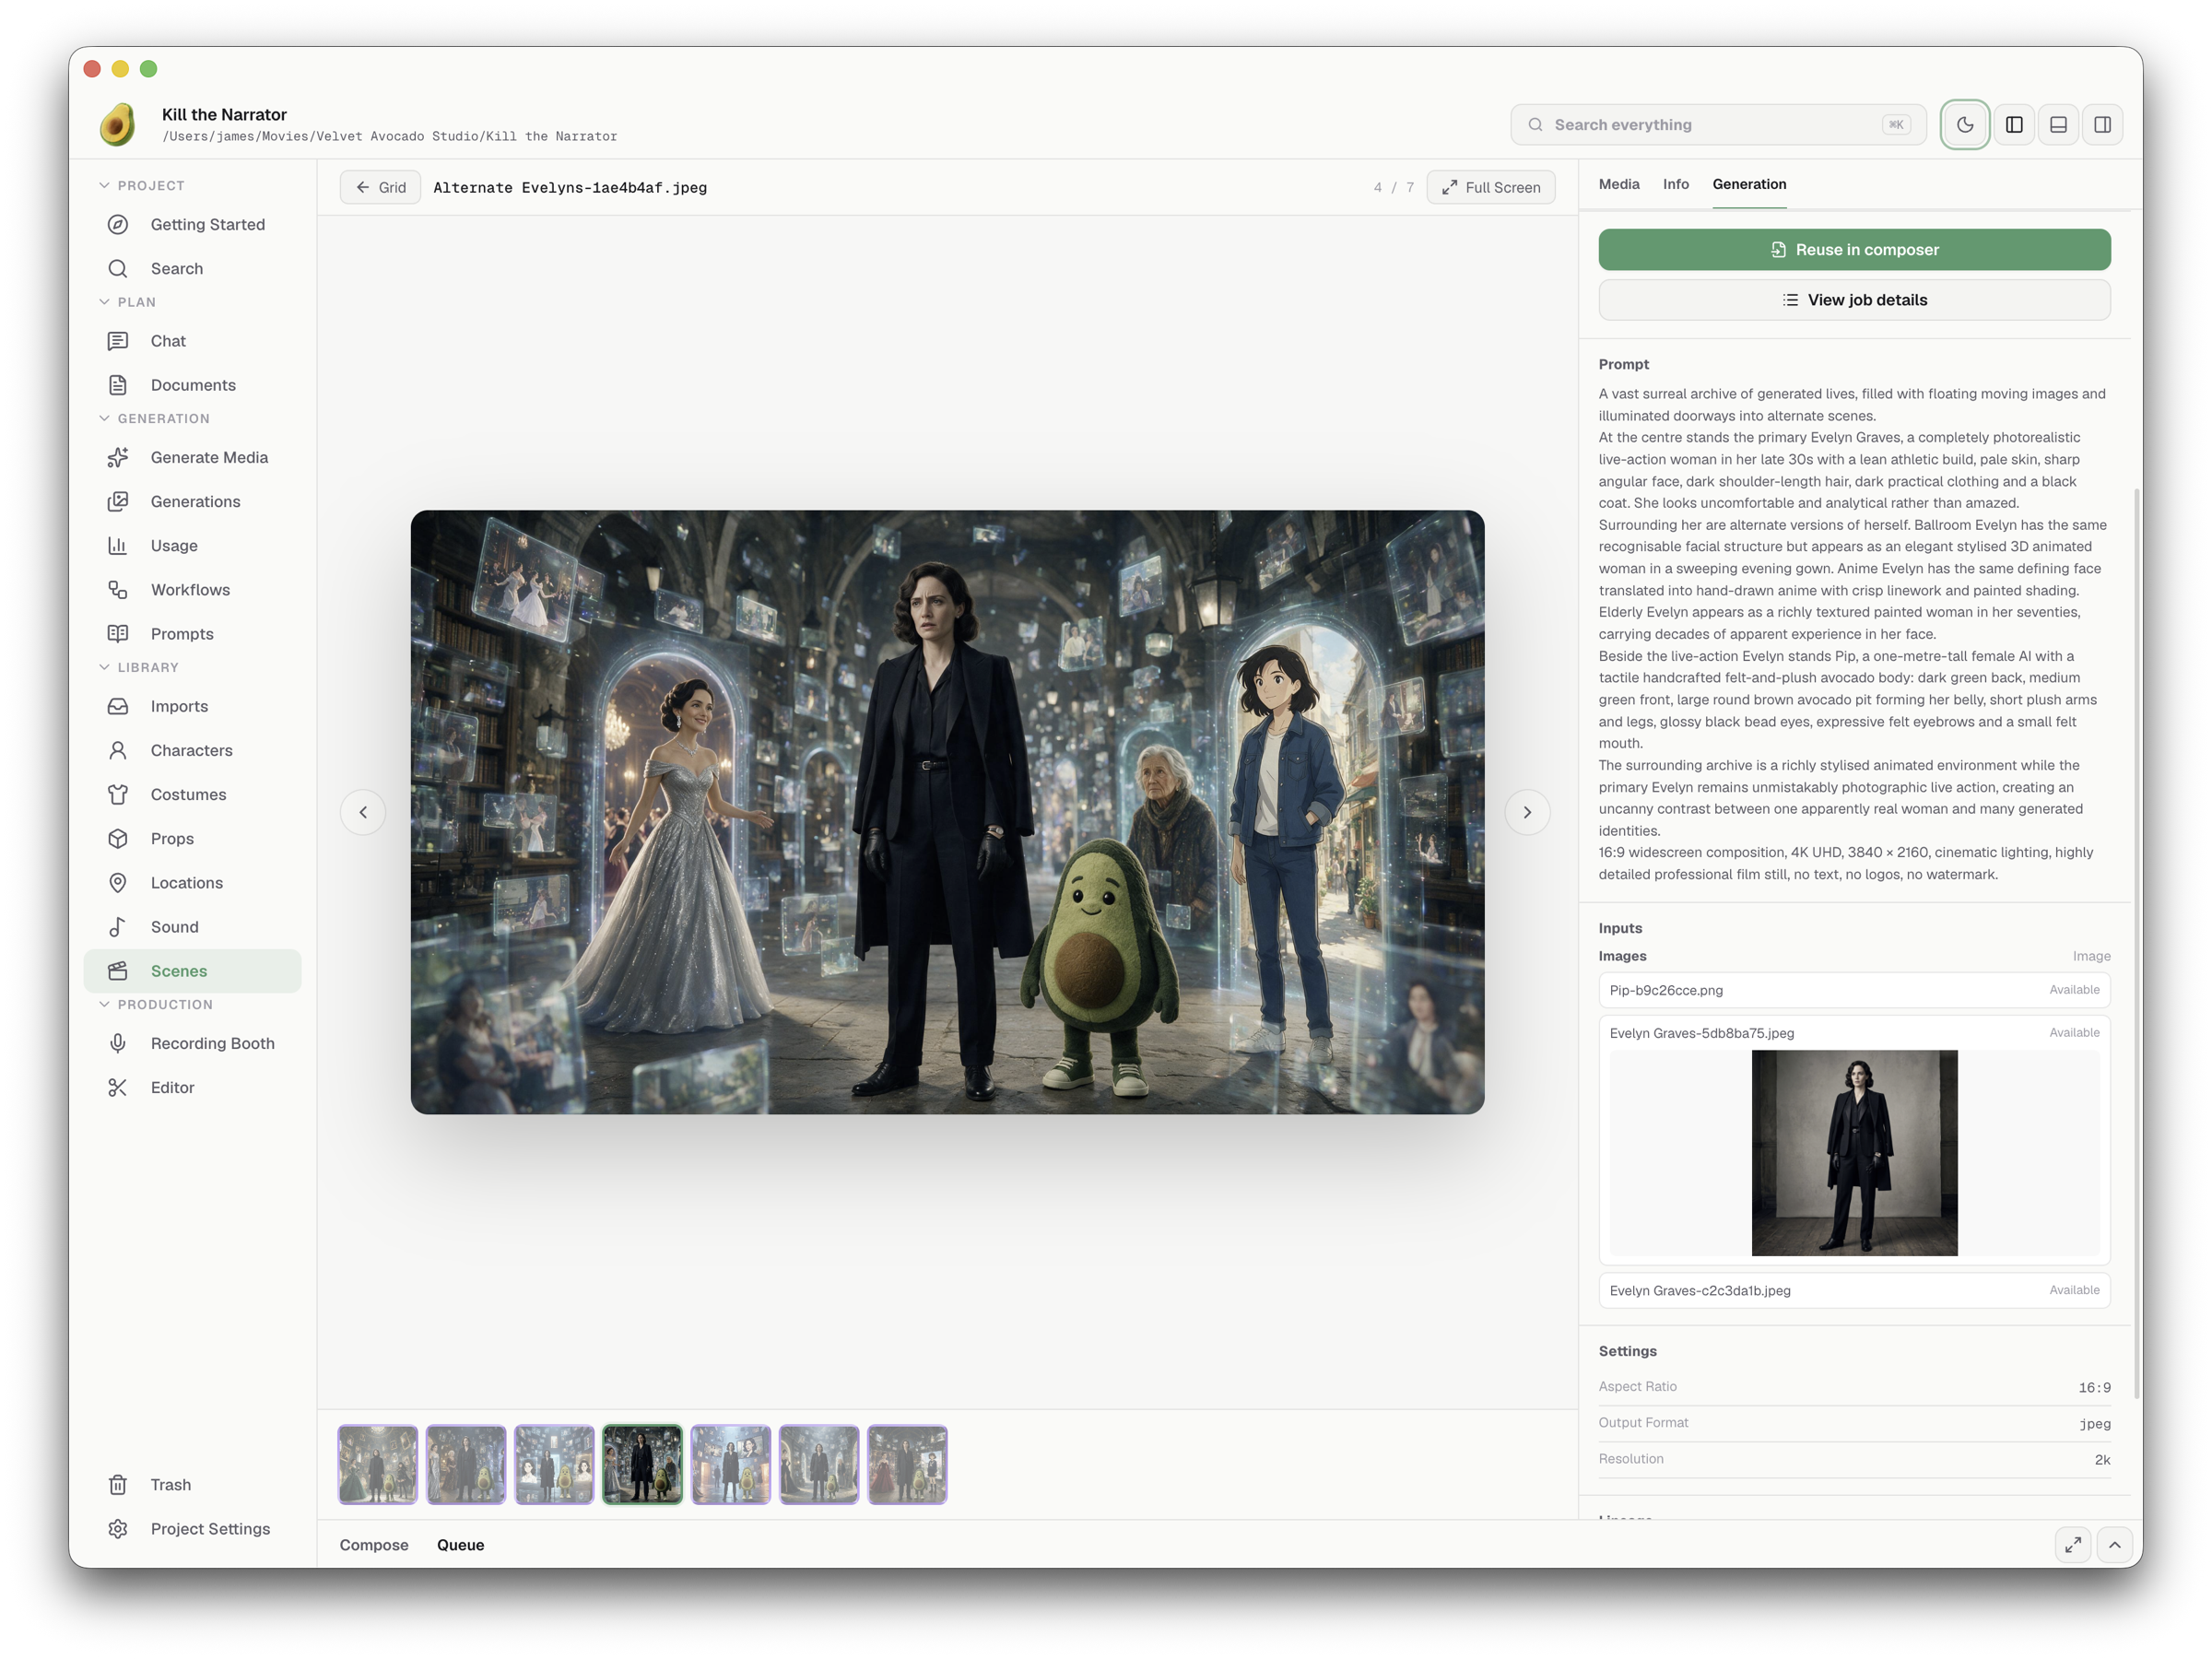
Task: Click the Resolution 2k value
Action: pos(2102,1459)
